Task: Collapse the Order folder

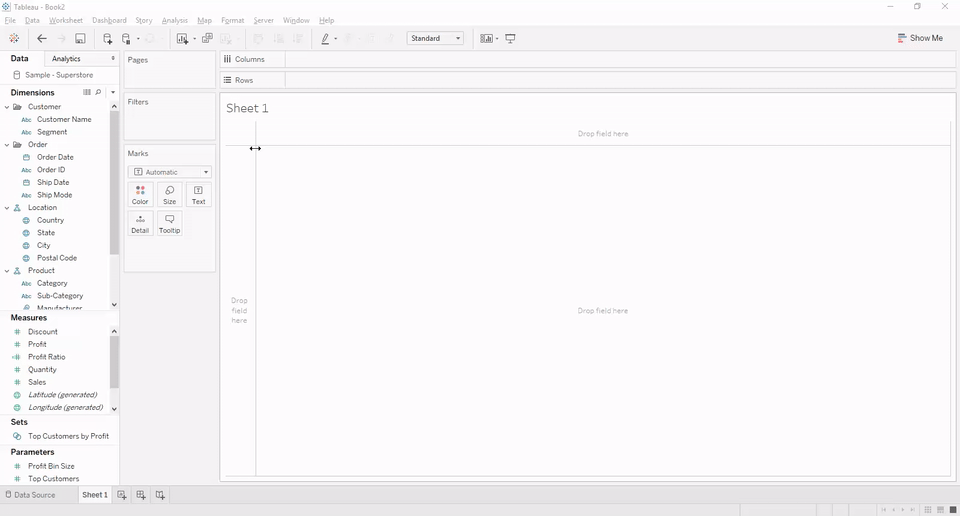Action: (x=7, y=144)
